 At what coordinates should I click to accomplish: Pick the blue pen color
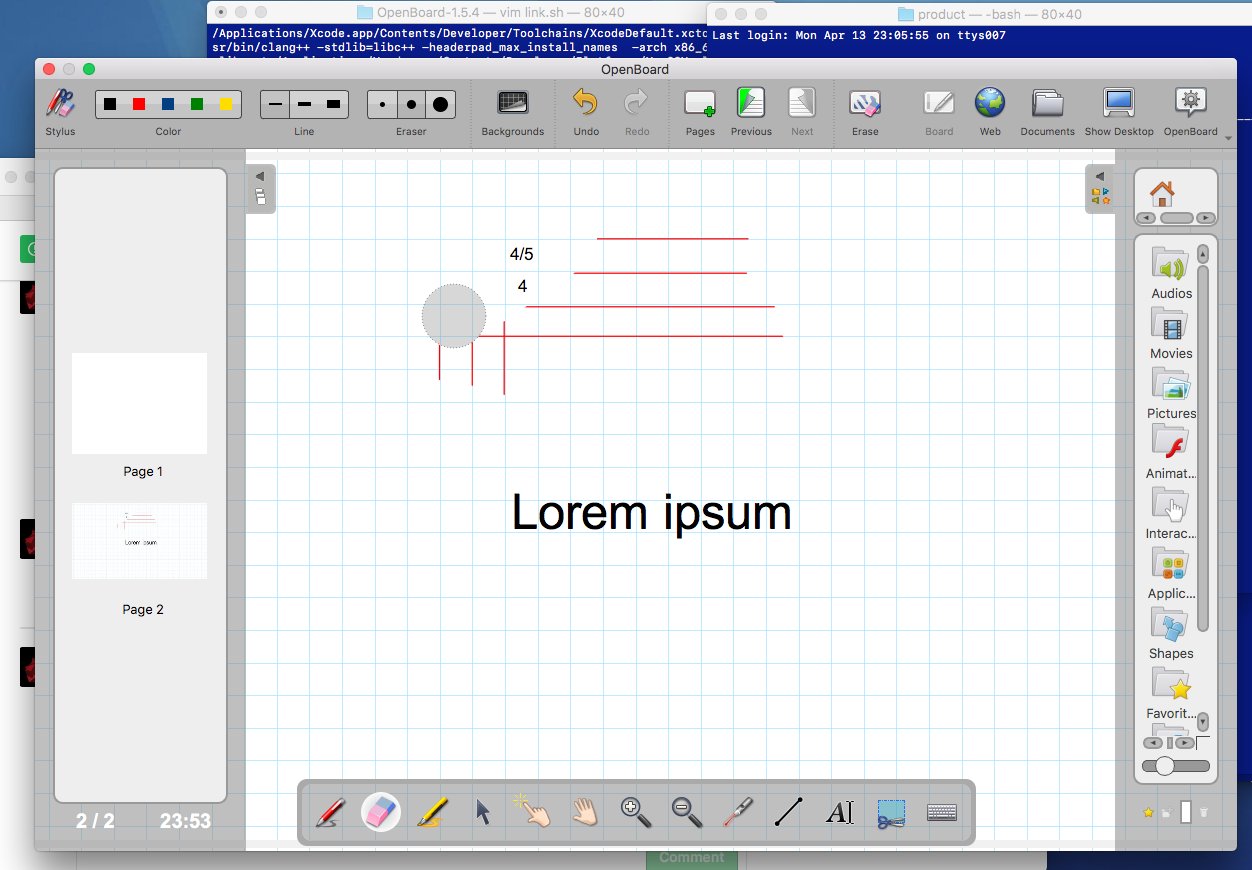pos(168,104)
